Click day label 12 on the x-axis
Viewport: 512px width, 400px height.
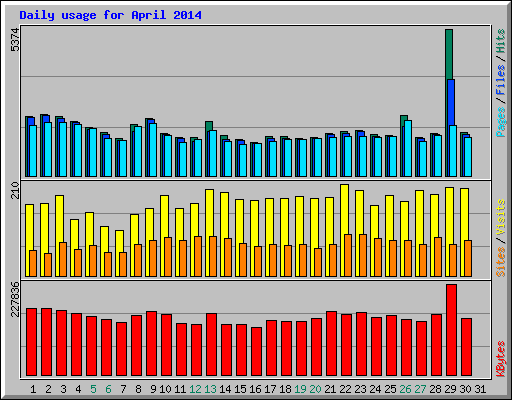(195, 389)
